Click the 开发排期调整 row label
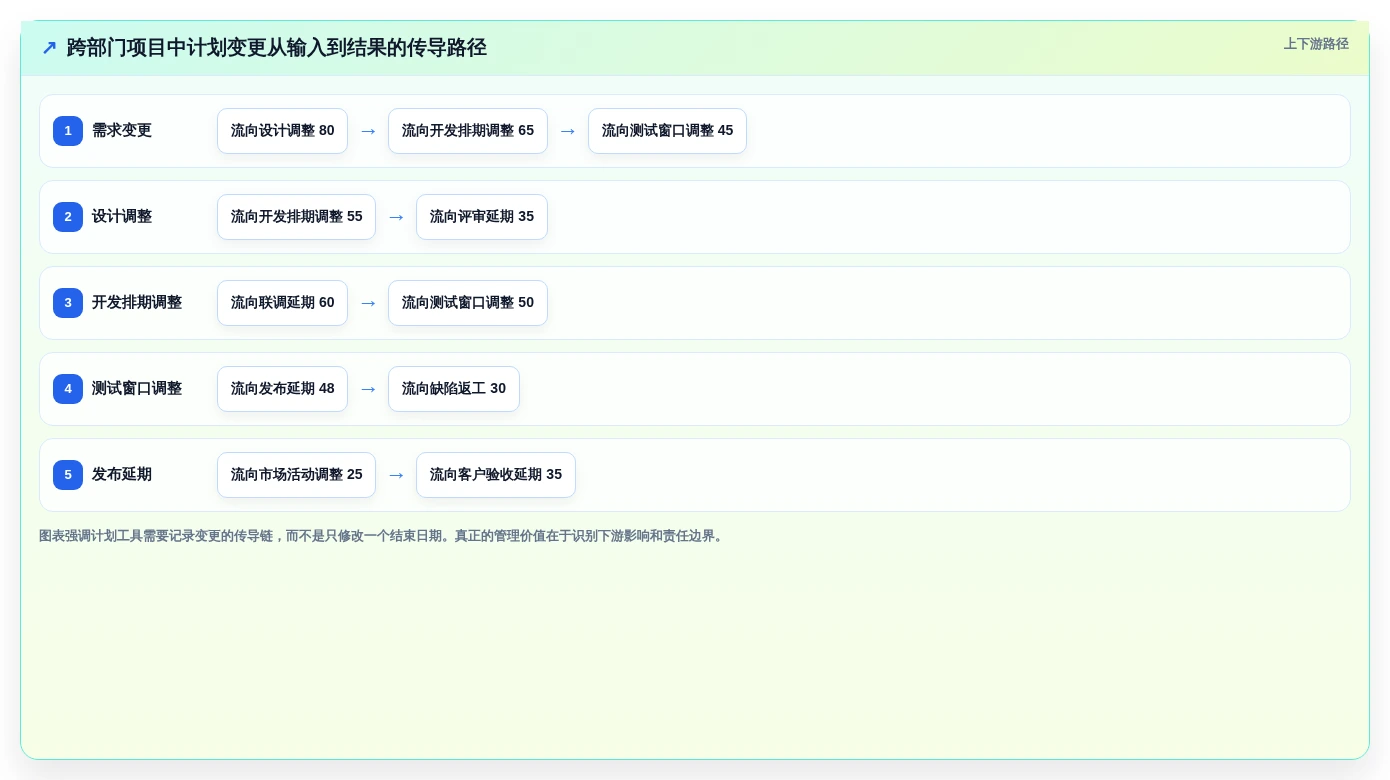This screenshot has width=1390, height=780. [x=137, y=303]
